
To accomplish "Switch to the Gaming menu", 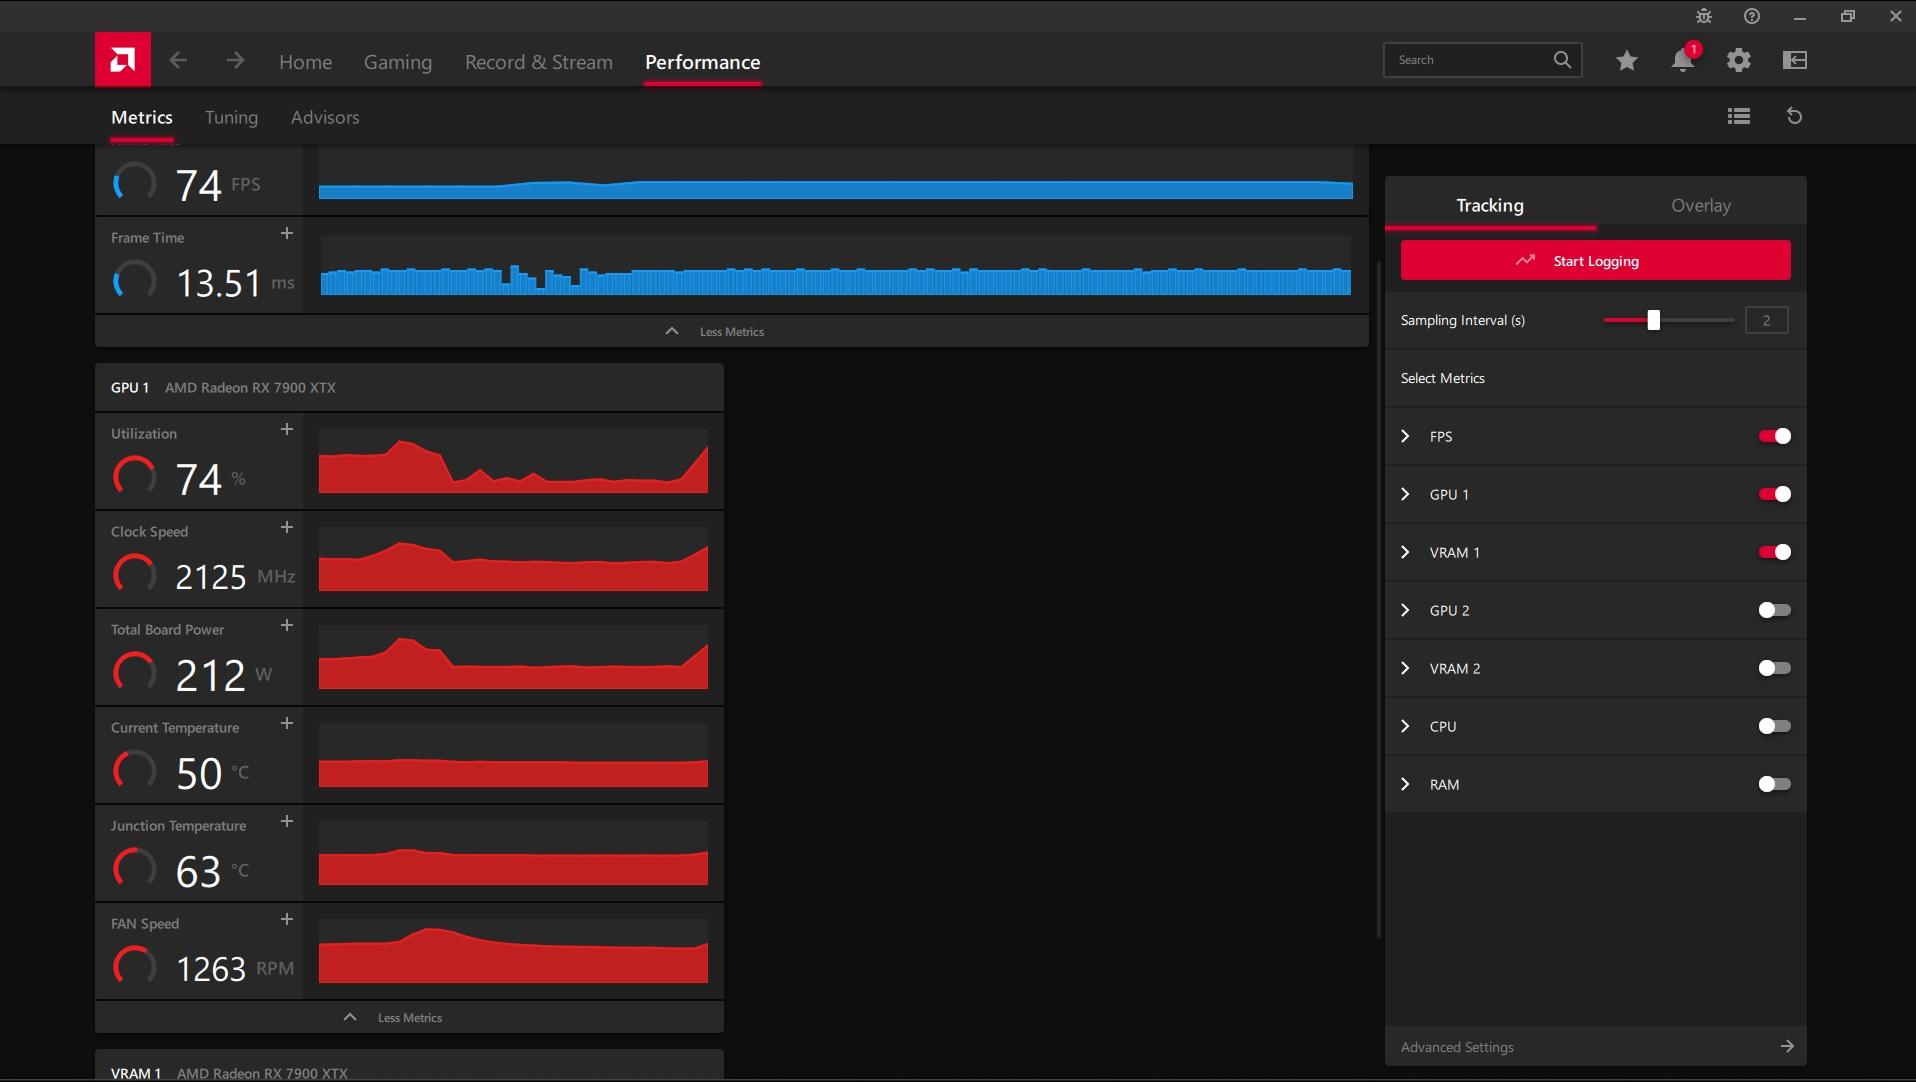I will pos(398,61).
